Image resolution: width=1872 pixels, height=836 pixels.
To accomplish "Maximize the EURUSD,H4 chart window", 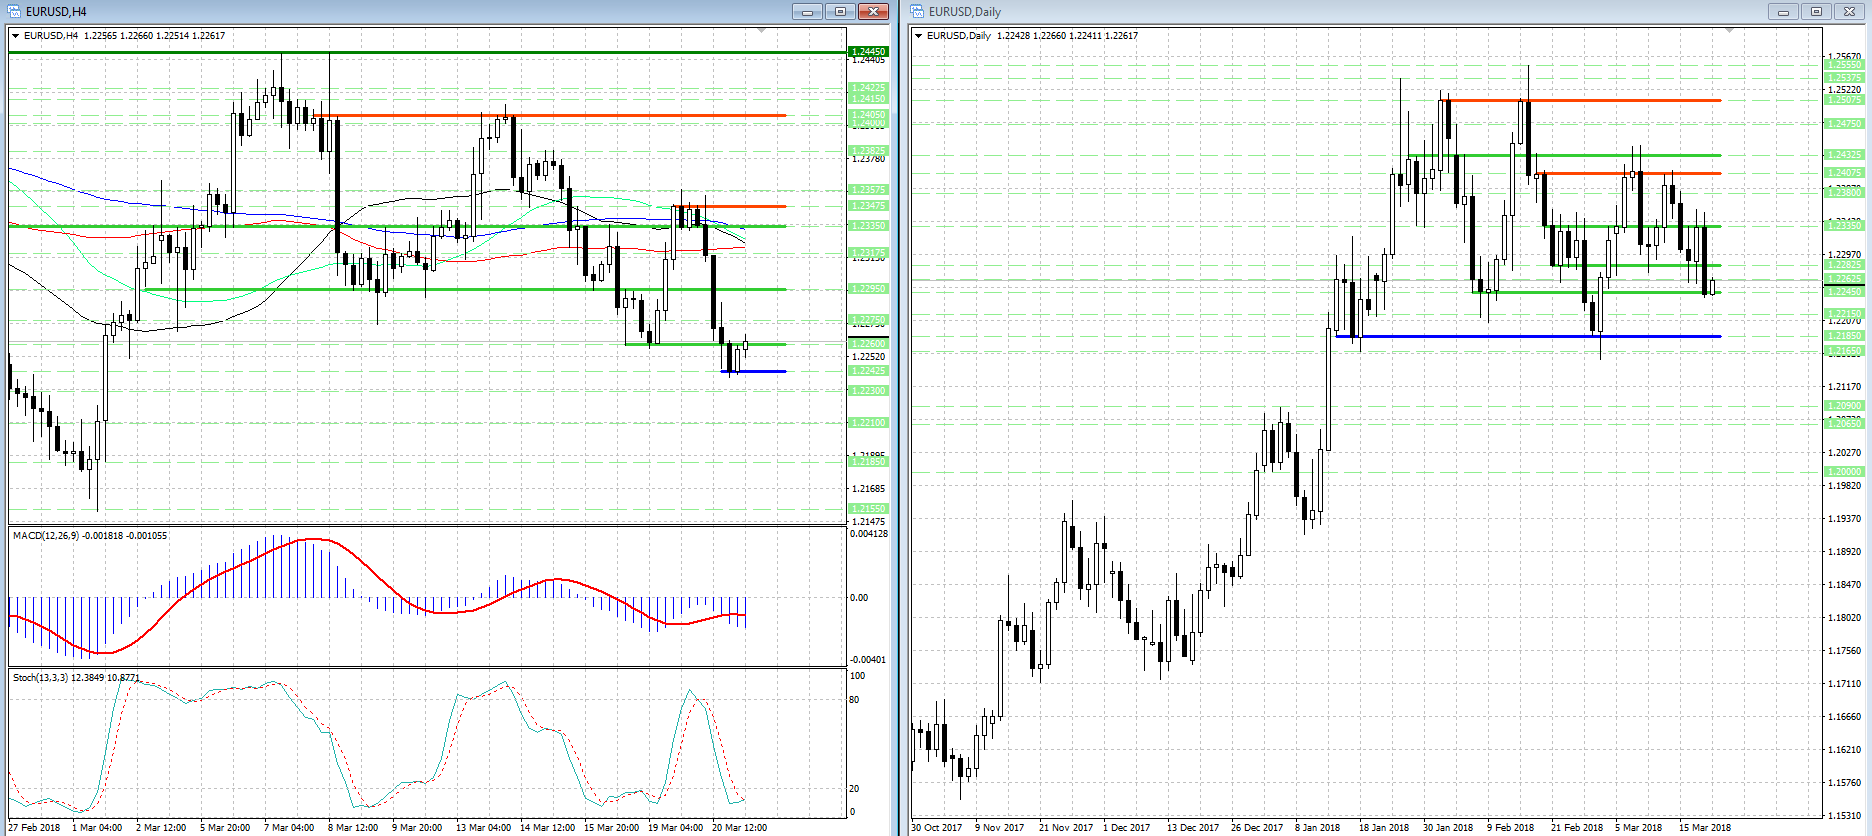I will (x=840, y=11).
